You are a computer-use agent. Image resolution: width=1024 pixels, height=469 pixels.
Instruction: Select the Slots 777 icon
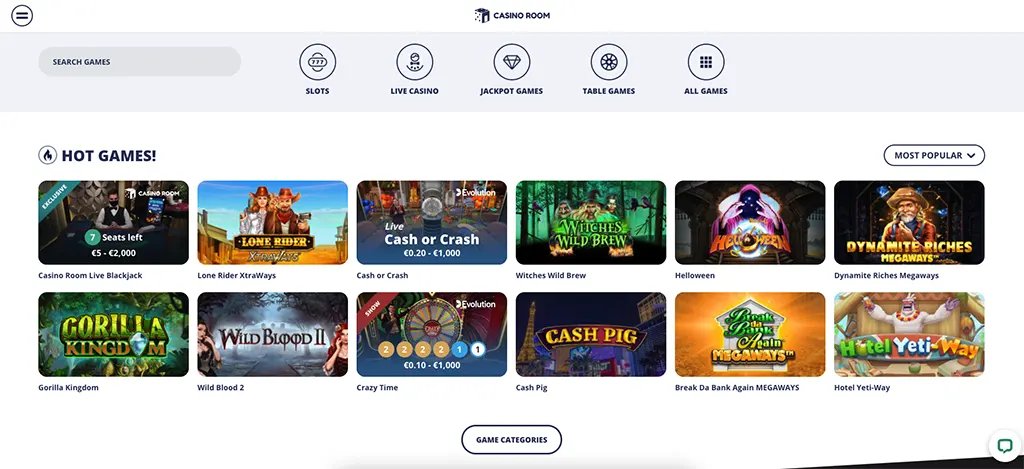click(317, 62)
